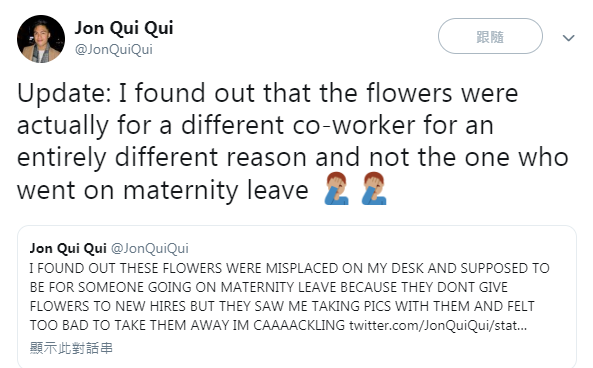Click the second facepalm emoji
593x368 pixels.
tap(374, 188)
